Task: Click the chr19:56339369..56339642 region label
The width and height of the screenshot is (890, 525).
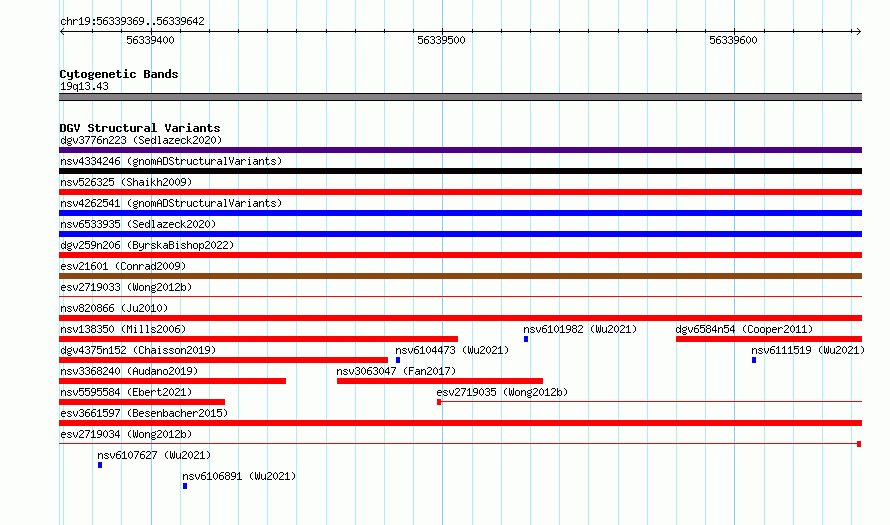Action: click(132, 22)
